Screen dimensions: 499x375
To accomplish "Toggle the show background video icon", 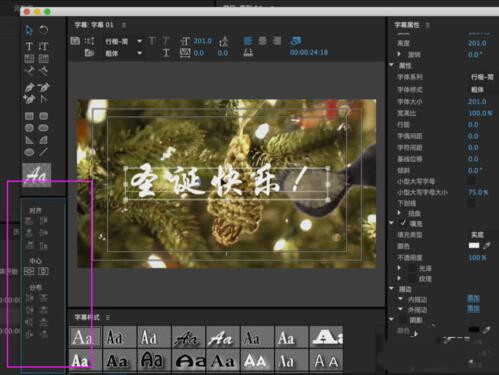I will coord(296,41).
